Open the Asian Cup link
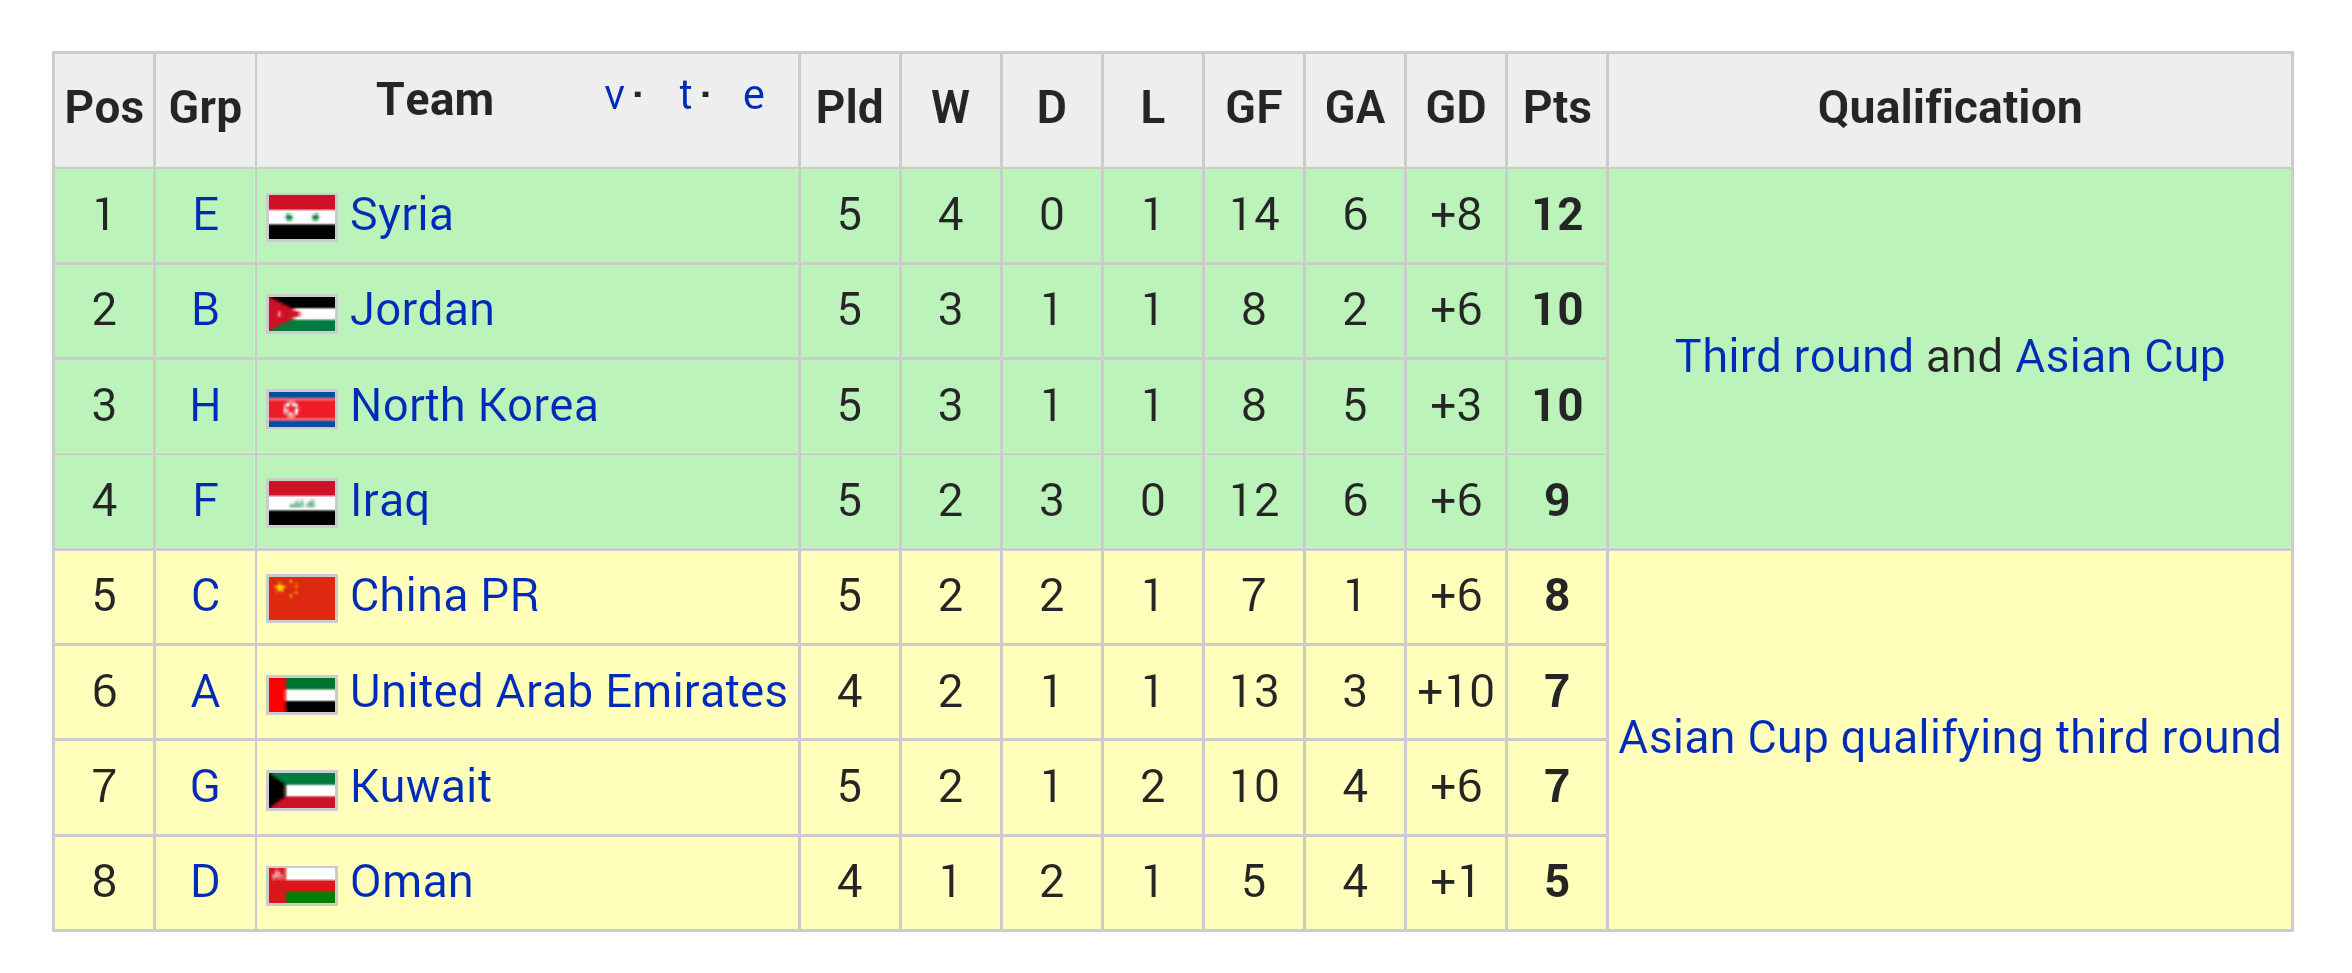 (x=2120, y=356)
